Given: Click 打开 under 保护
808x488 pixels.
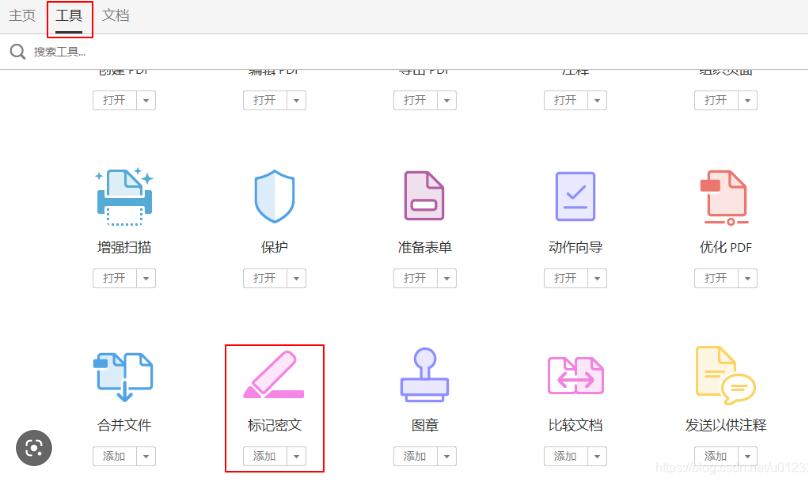Looking at the screenshot, I should pyautogui.click(x=265, y=278).
